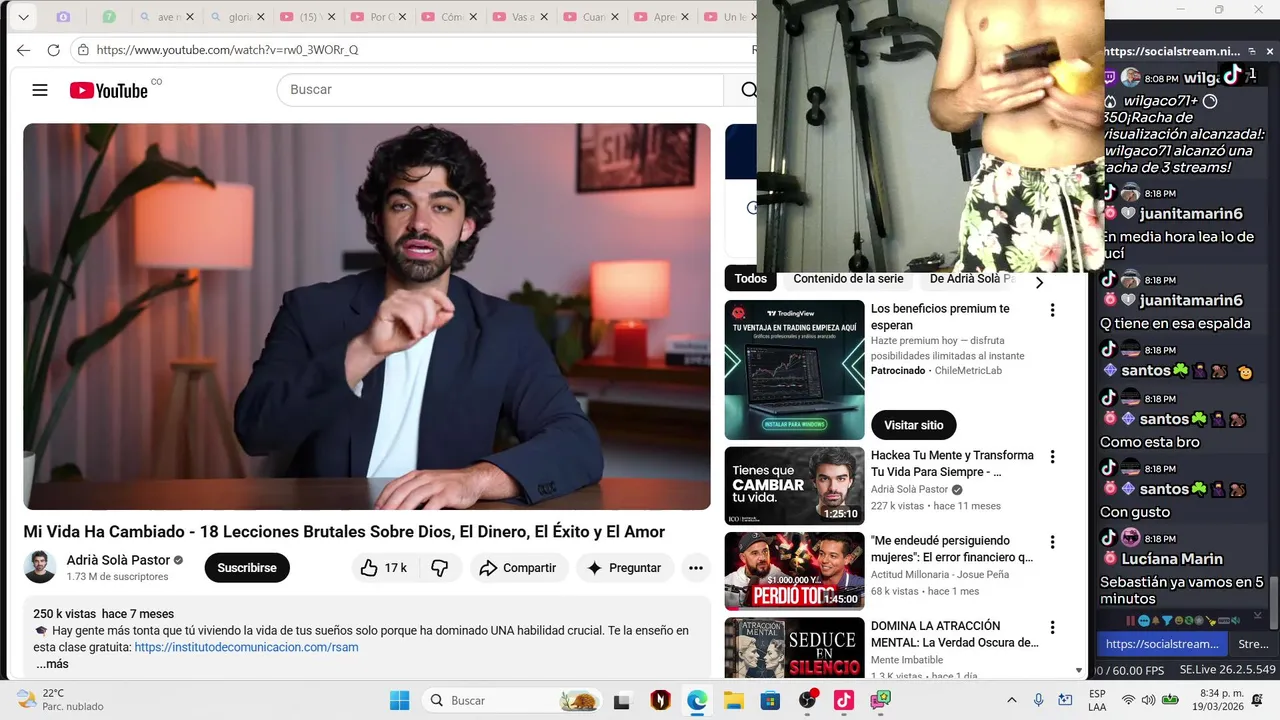Image resolution: width=1280 pixels, height=720 pixels.
Task: Switch to the "ave" search tab
Action: pyautogui.click(x=166, y=17)
